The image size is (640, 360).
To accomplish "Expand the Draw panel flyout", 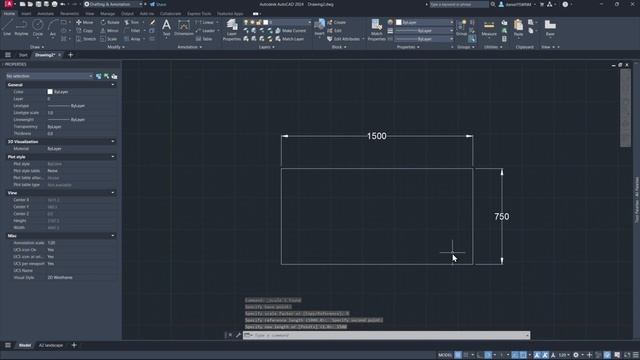I will [x=37, y=47].
